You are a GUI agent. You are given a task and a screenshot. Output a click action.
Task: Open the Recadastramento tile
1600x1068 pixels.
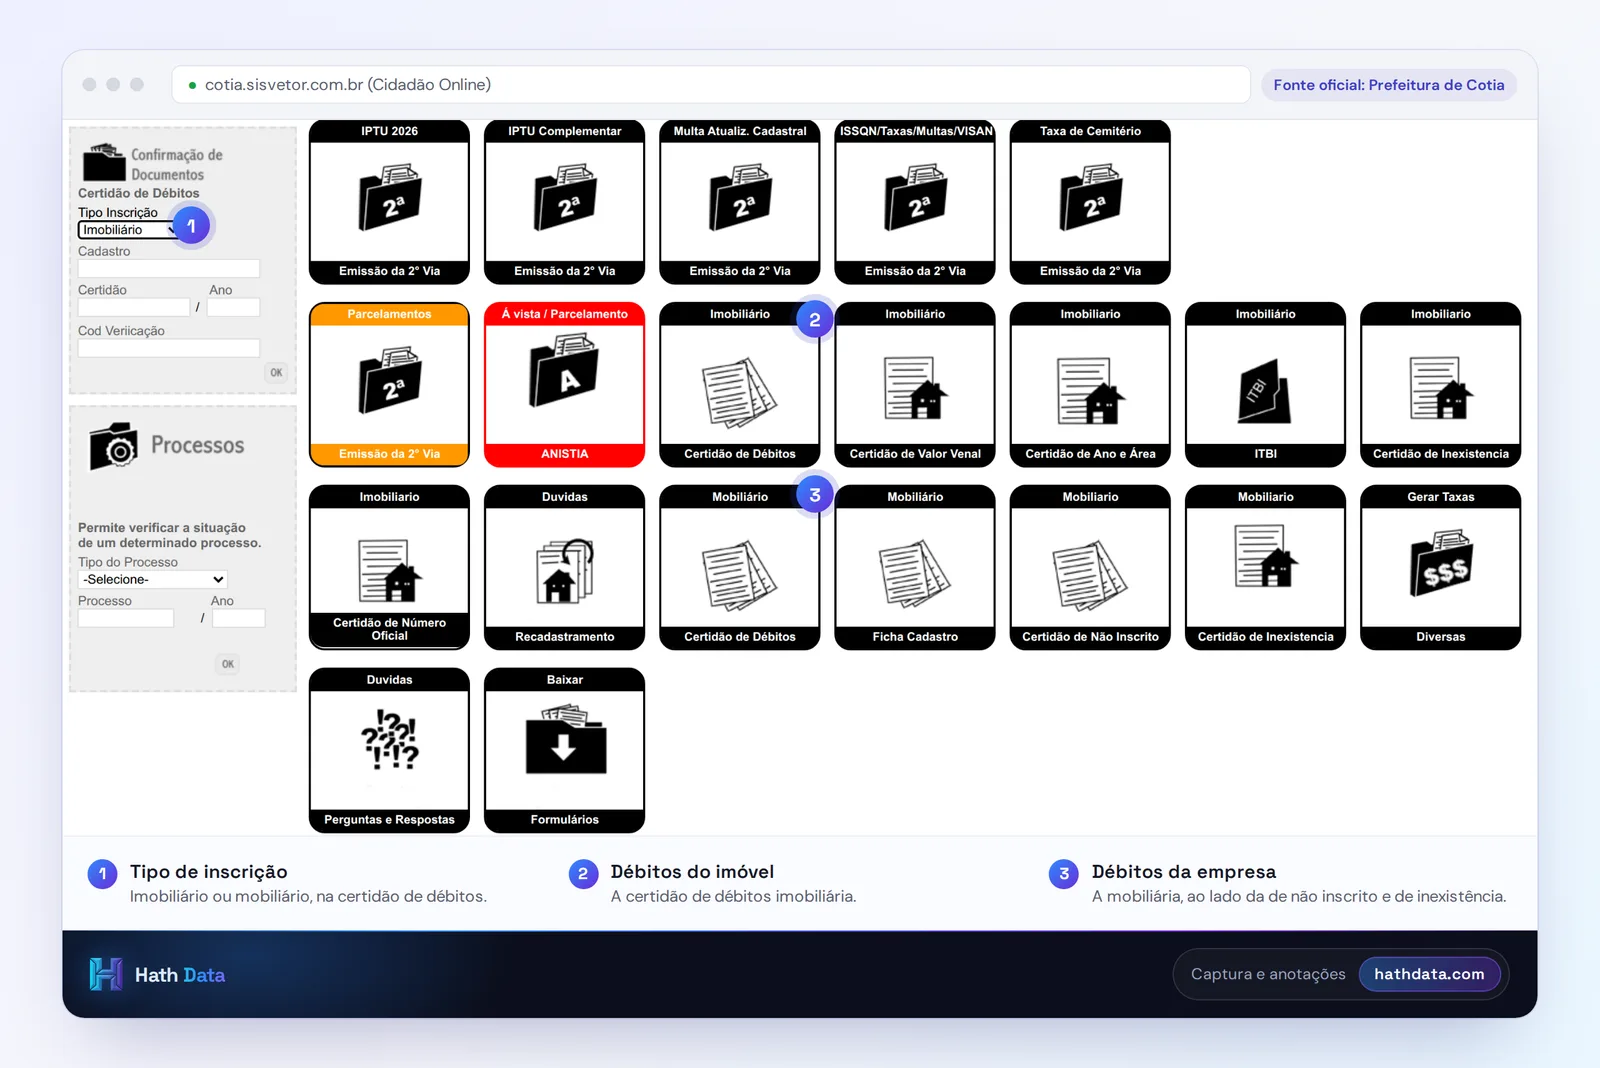tap(564, 568)
